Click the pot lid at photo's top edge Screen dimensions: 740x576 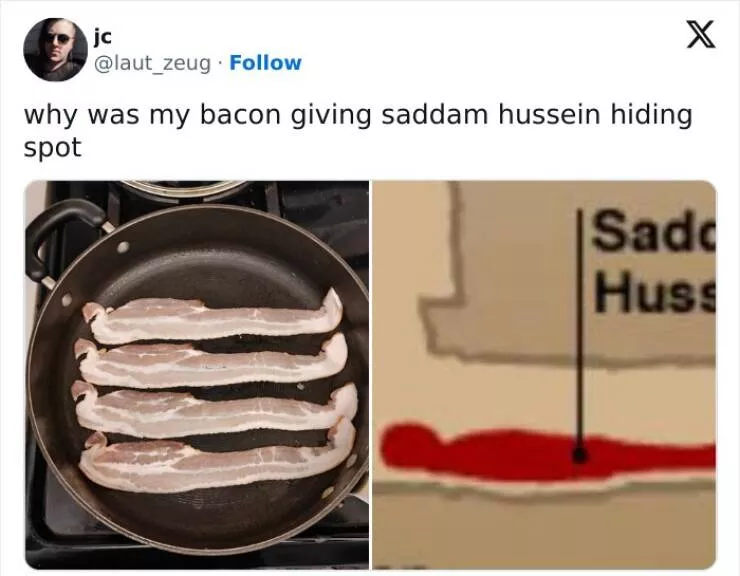(x=184, y=187)
